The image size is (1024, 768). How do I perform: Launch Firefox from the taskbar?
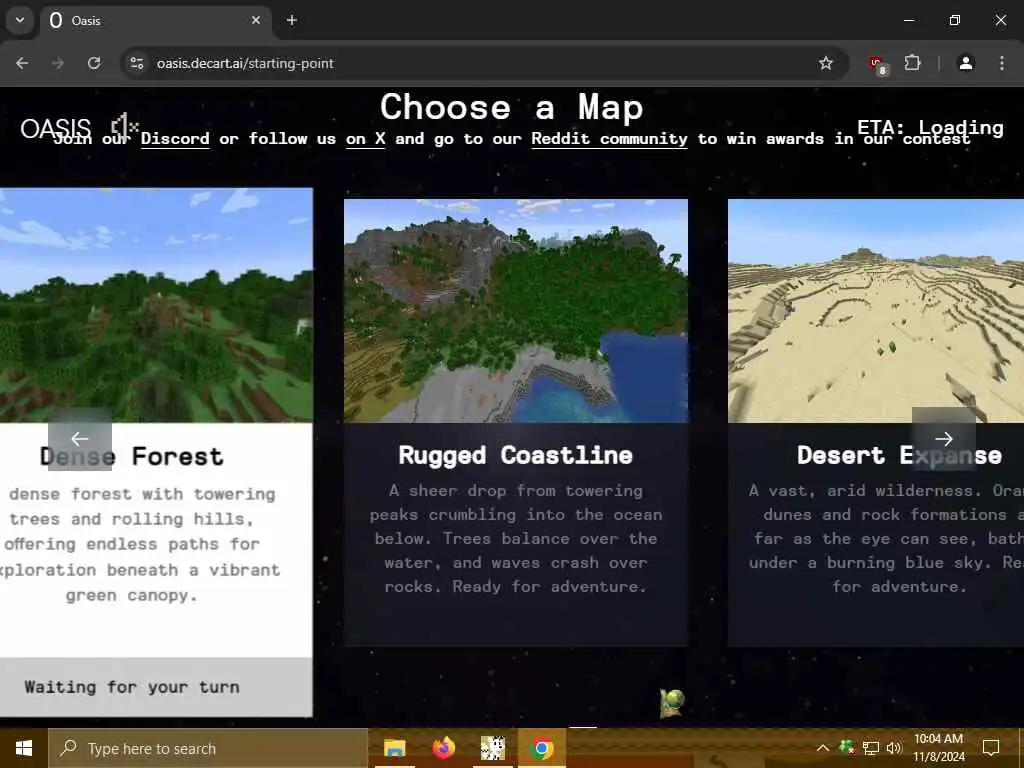443,748
